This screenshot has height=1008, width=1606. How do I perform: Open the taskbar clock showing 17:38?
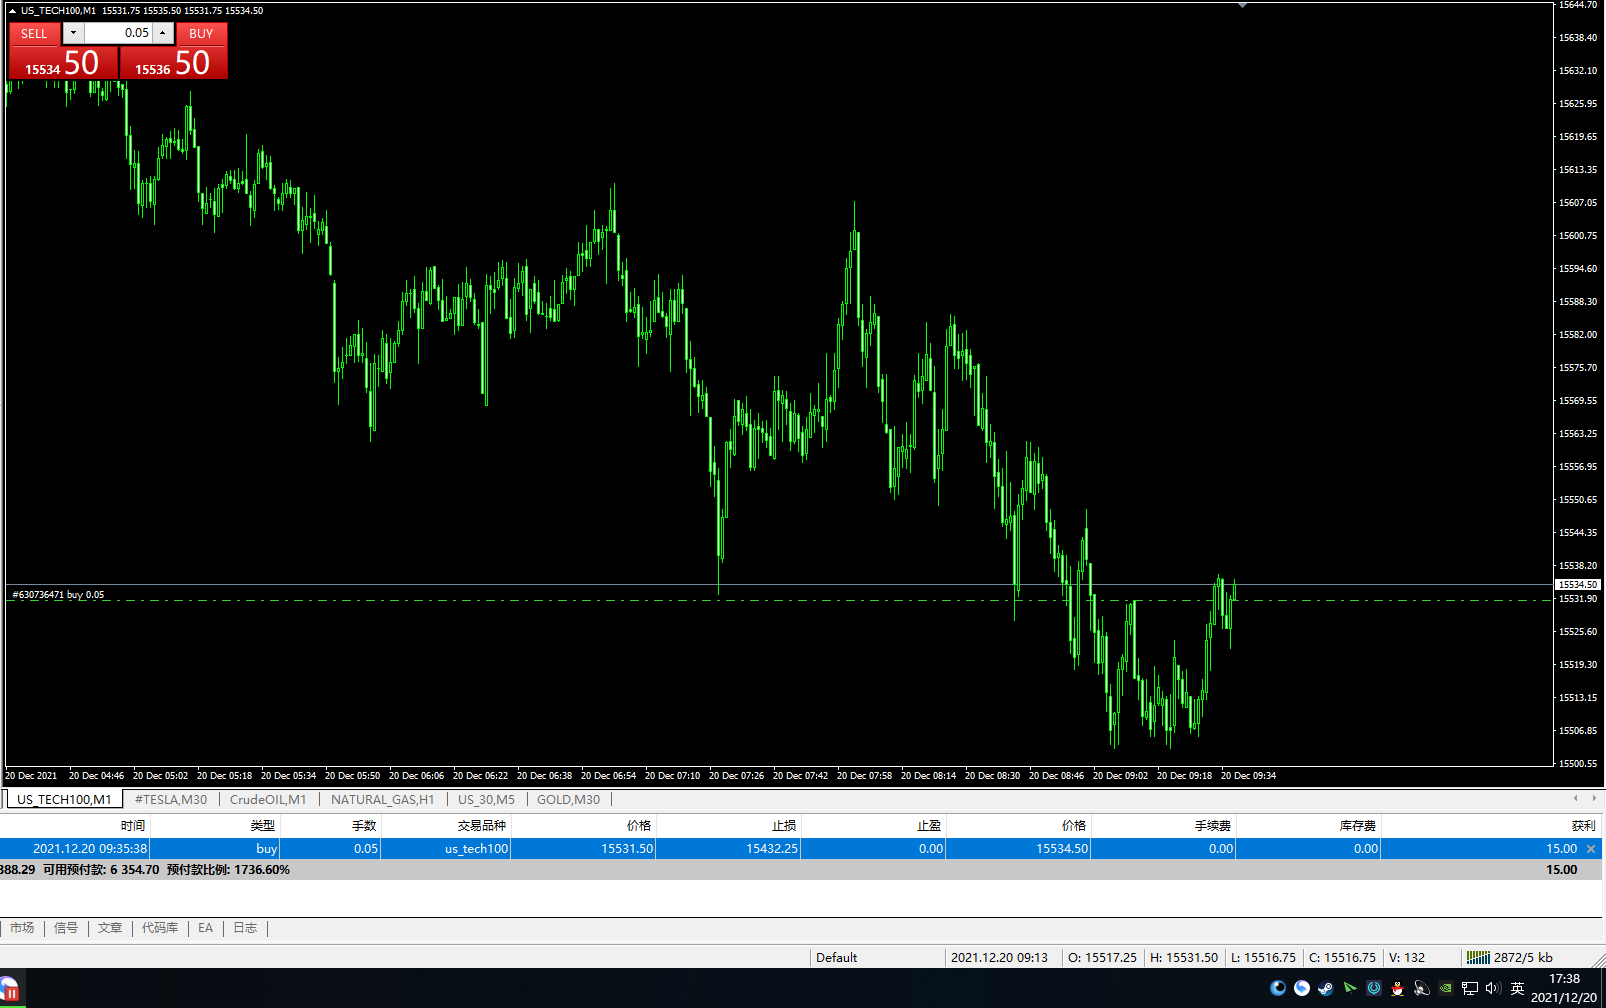tap(1564, 988)
